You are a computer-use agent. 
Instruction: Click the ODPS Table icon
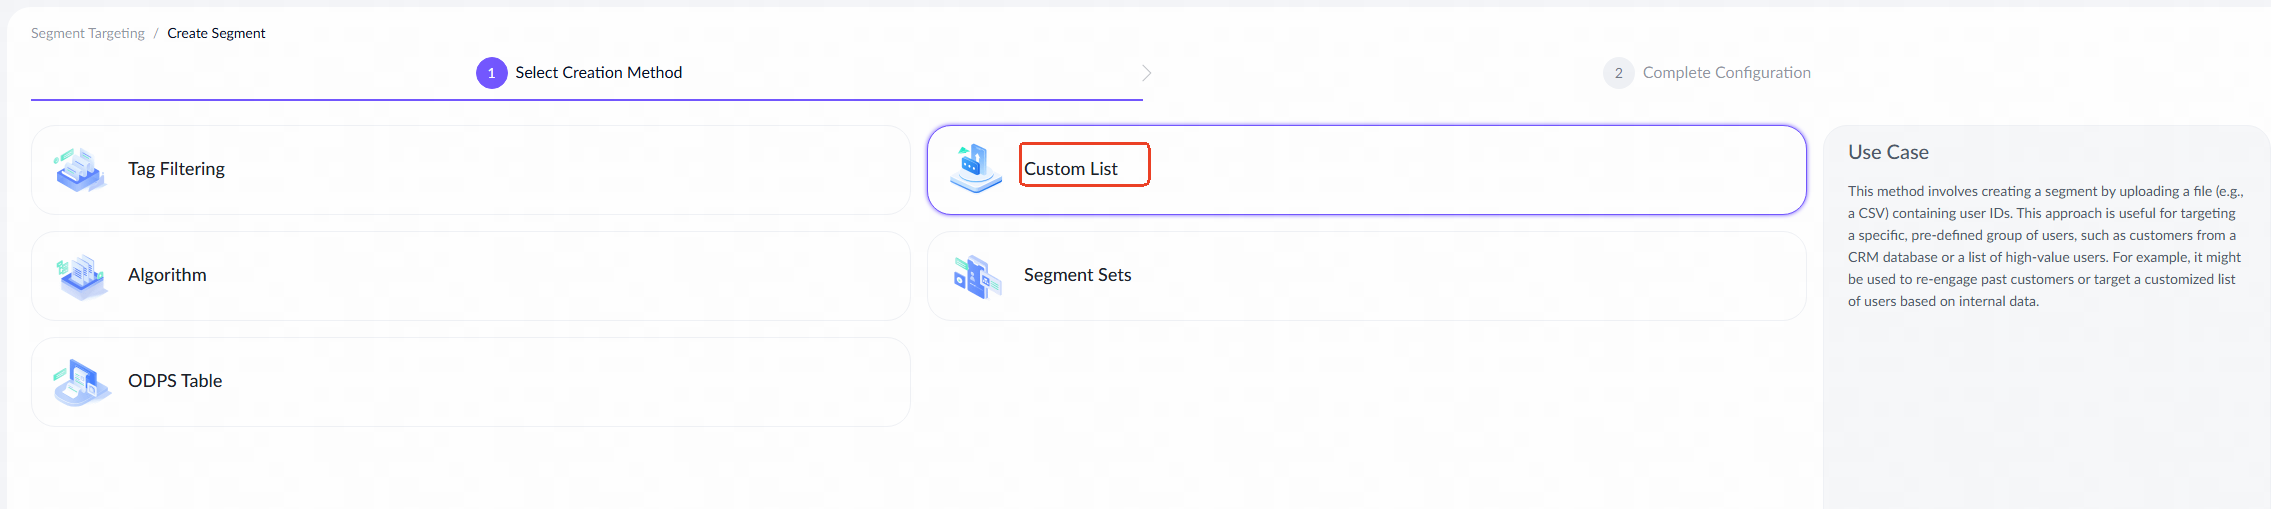(x=81, y=381)
